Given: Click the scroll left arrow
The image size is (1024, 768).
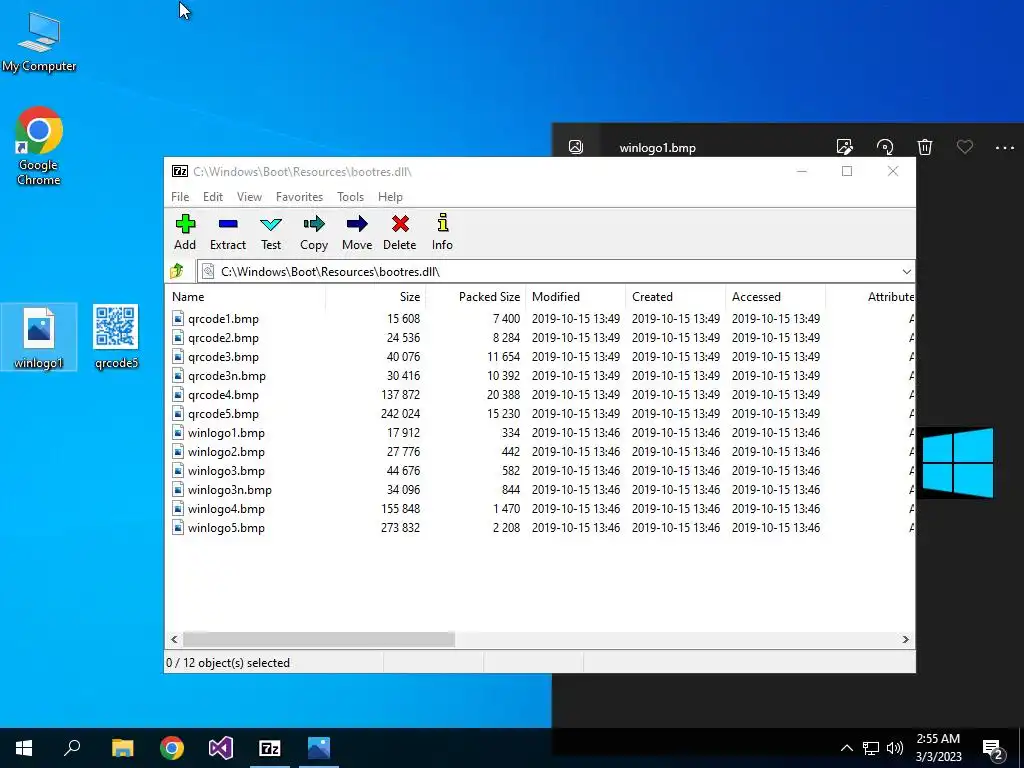Looking at the screenshot, I should pyautogui.click(x=174, y=639).
